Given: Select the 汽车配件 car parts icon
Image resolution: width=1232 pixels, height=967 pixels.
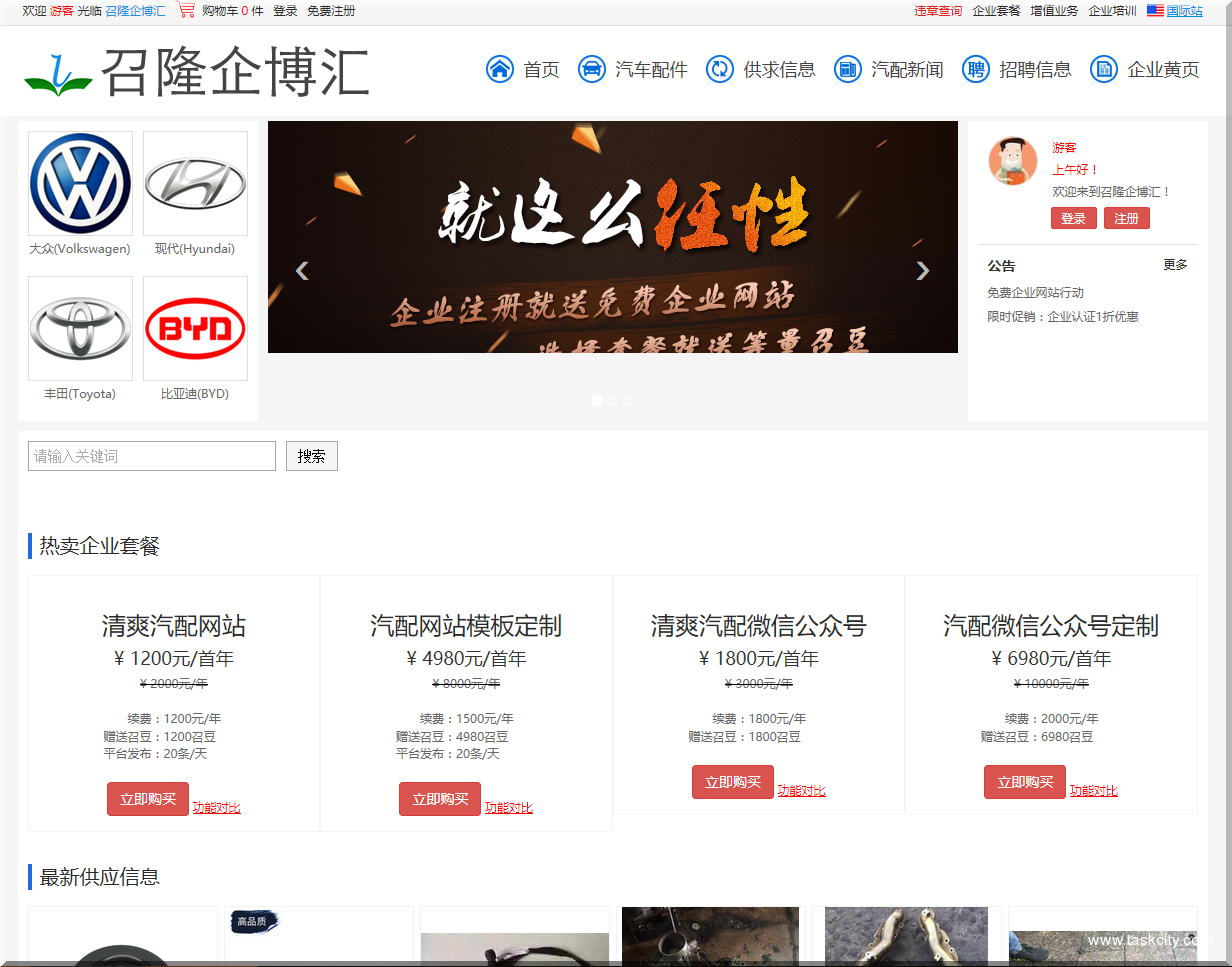Looking at the screenshot, I should pos(592,70).
